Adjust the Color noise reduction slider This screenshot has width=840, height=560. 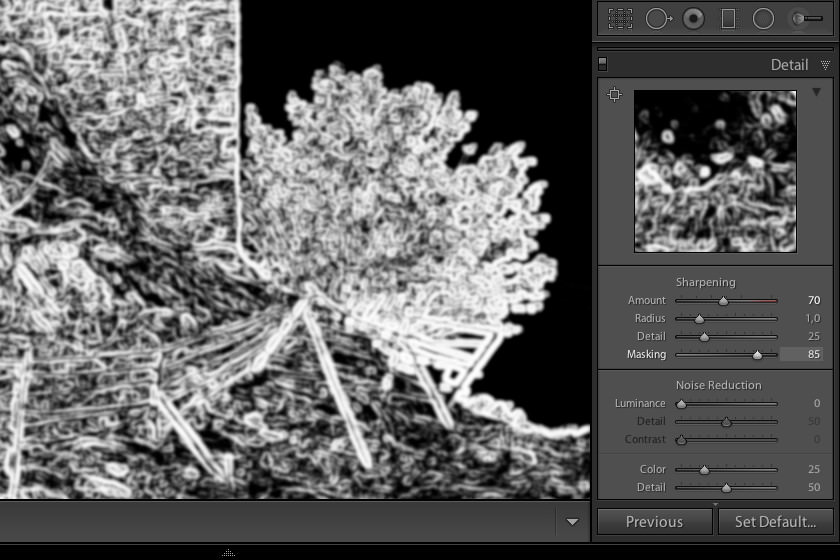pos(704,470)
